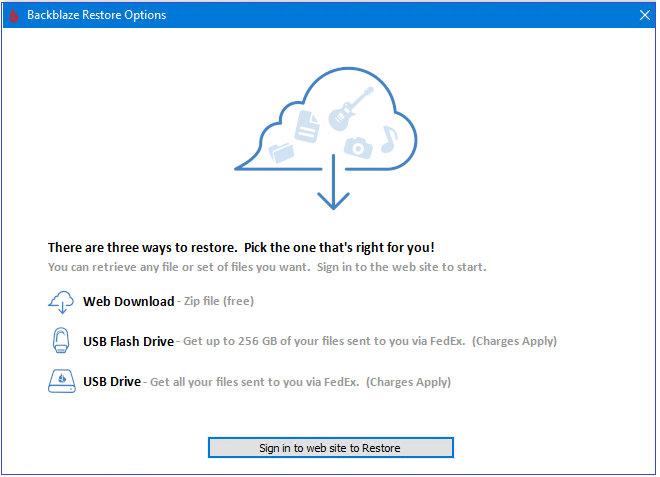
Task: Click the Backblaze flame icon in title bar
Action: click(x=14, y=15)
